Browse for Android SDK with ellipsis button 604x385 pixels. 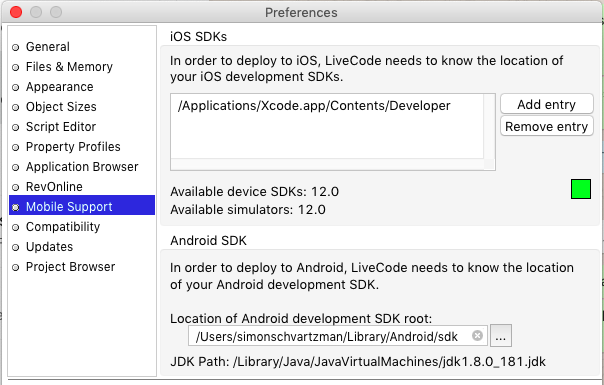(x=500, y=336)
